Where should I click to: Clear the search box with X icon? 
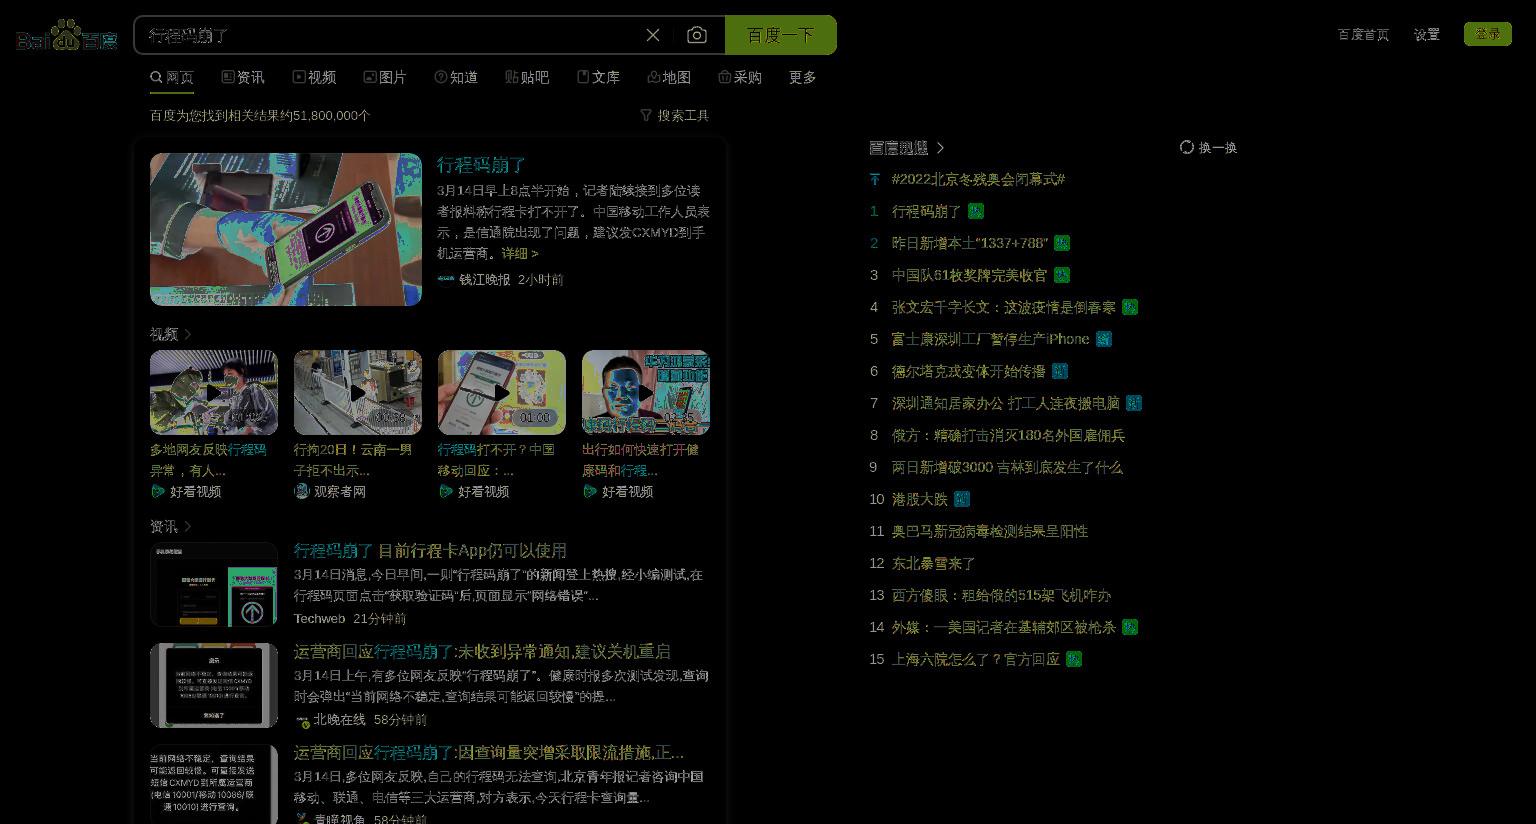pos(653,35)
